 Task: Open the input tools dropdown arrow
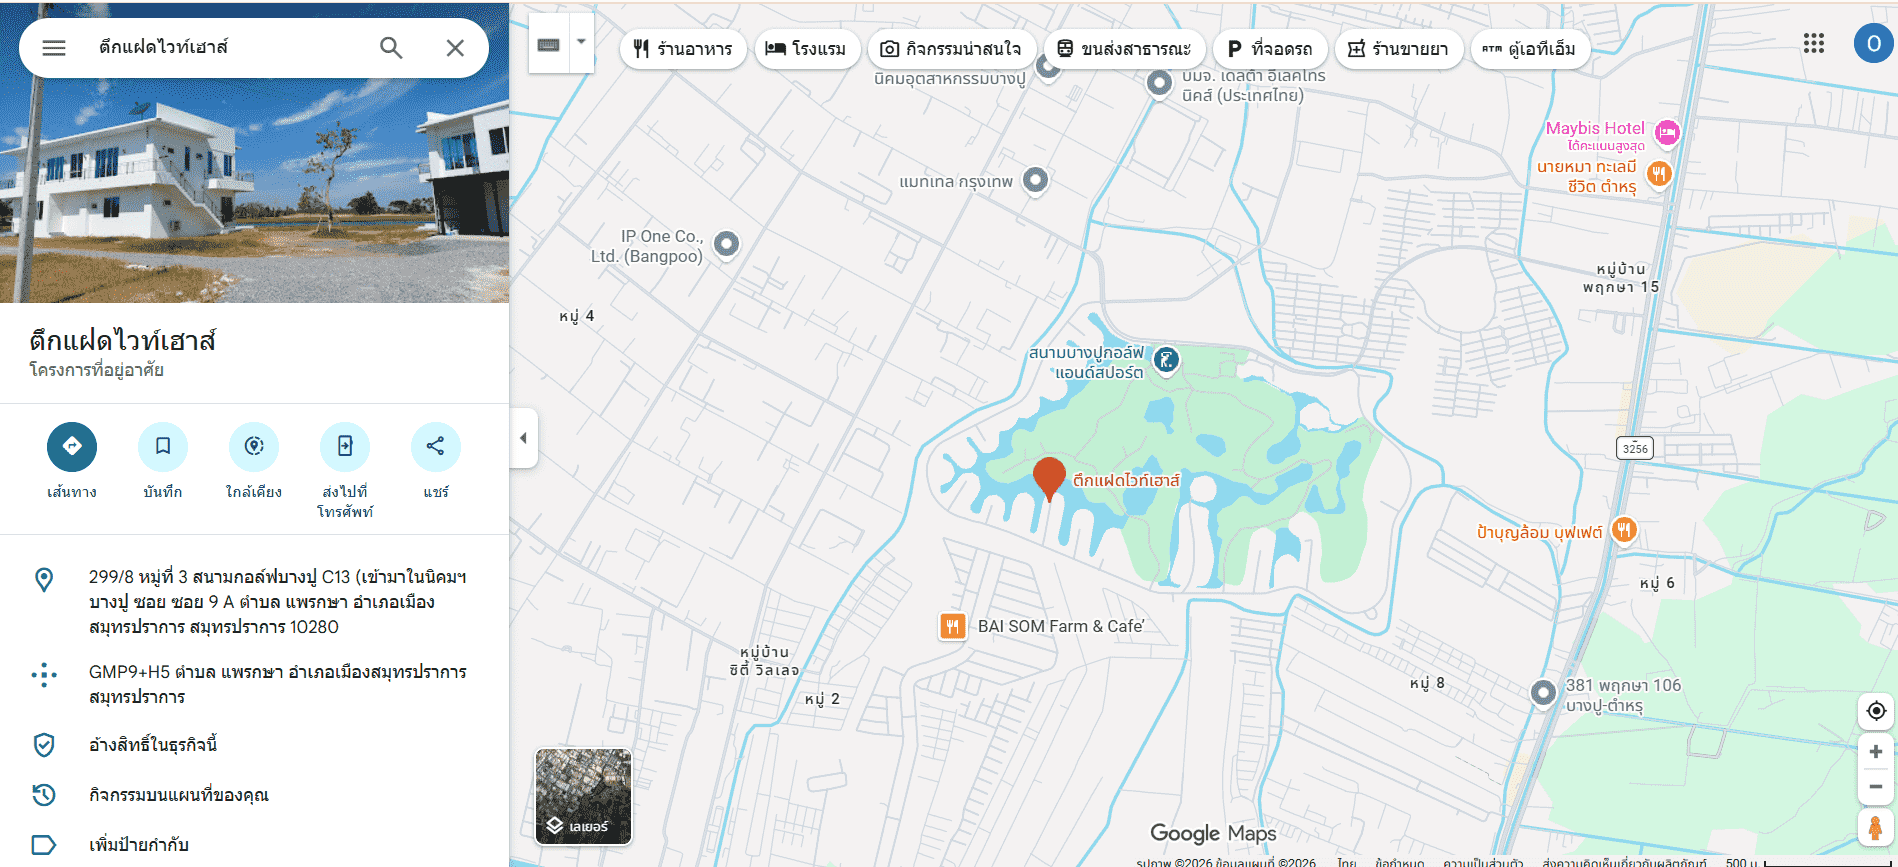click(x=581, y=43)
